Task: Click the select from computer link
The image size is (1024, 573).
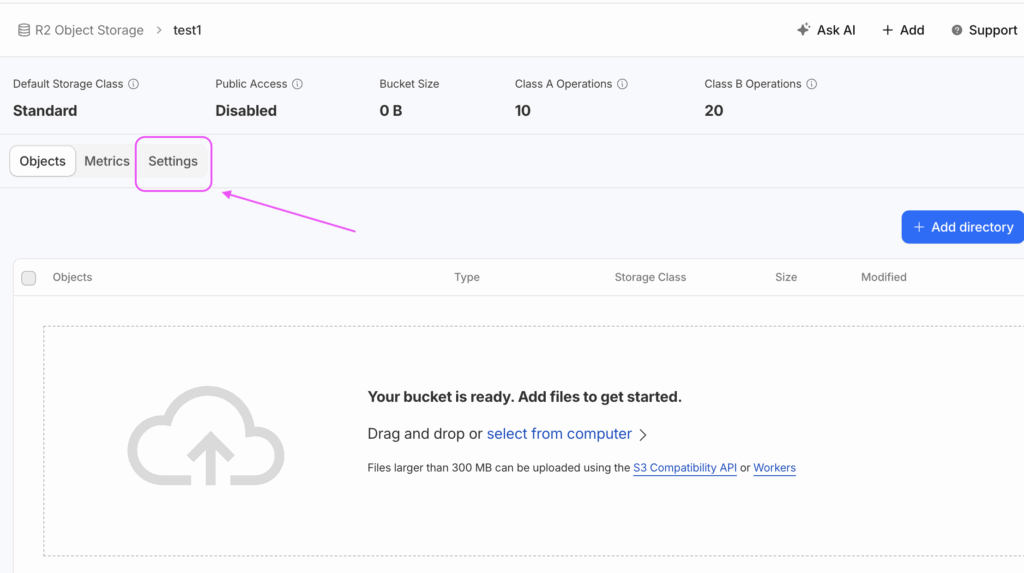Action: pos(559,434)
